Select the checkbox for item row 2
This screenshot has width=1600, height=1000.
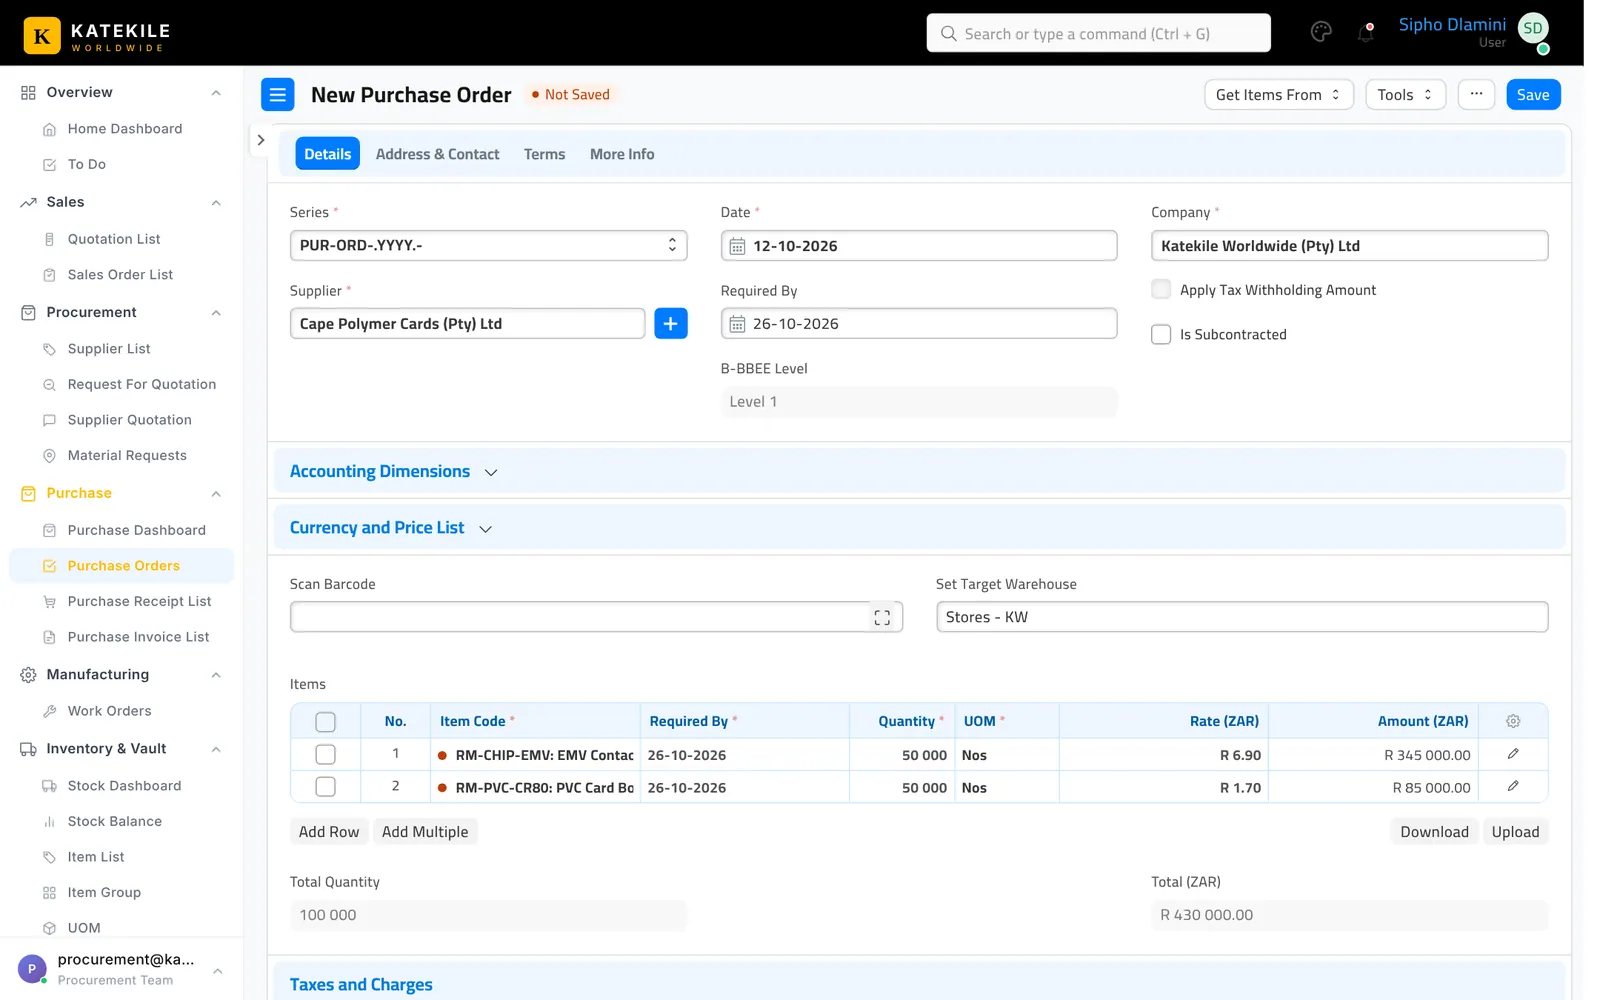[325, 787]
